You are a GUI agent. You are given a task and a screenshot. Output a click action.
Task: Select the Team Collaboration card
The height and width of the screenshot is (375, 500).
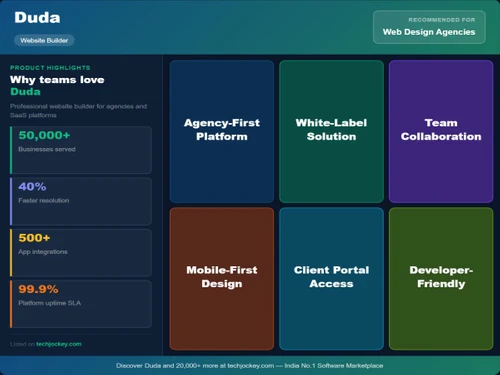(441, 131)
